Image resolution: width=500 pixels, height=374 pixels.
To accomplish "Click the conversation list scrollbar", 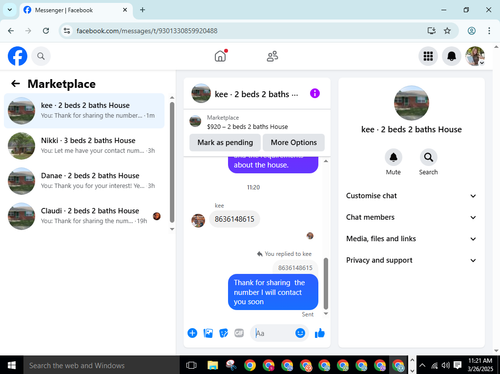I will click(172, 162).
